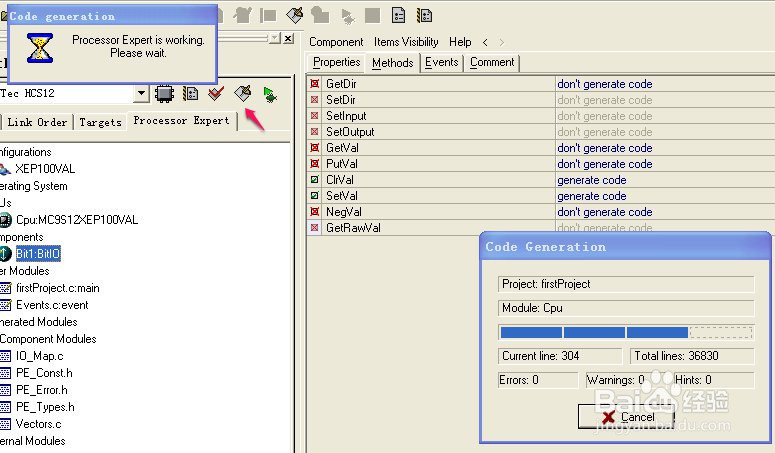Switch to the Targets tab

pos(100,122)
